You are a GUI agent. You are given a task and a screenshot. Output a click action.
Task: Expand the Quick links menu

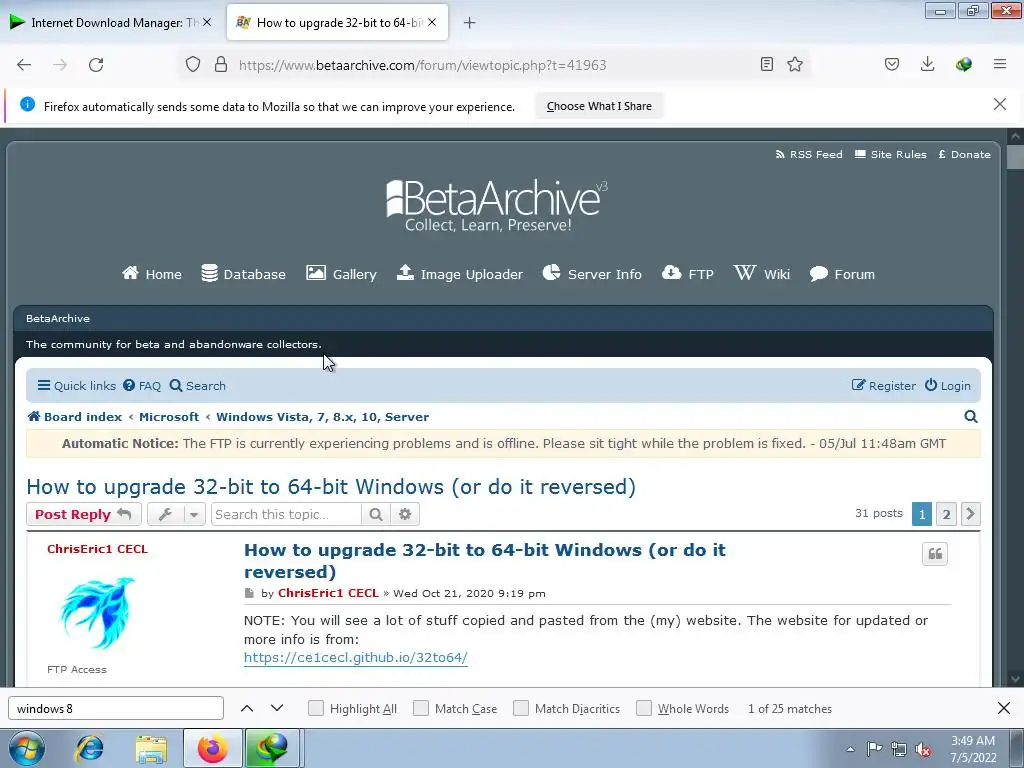click(76, 386)
